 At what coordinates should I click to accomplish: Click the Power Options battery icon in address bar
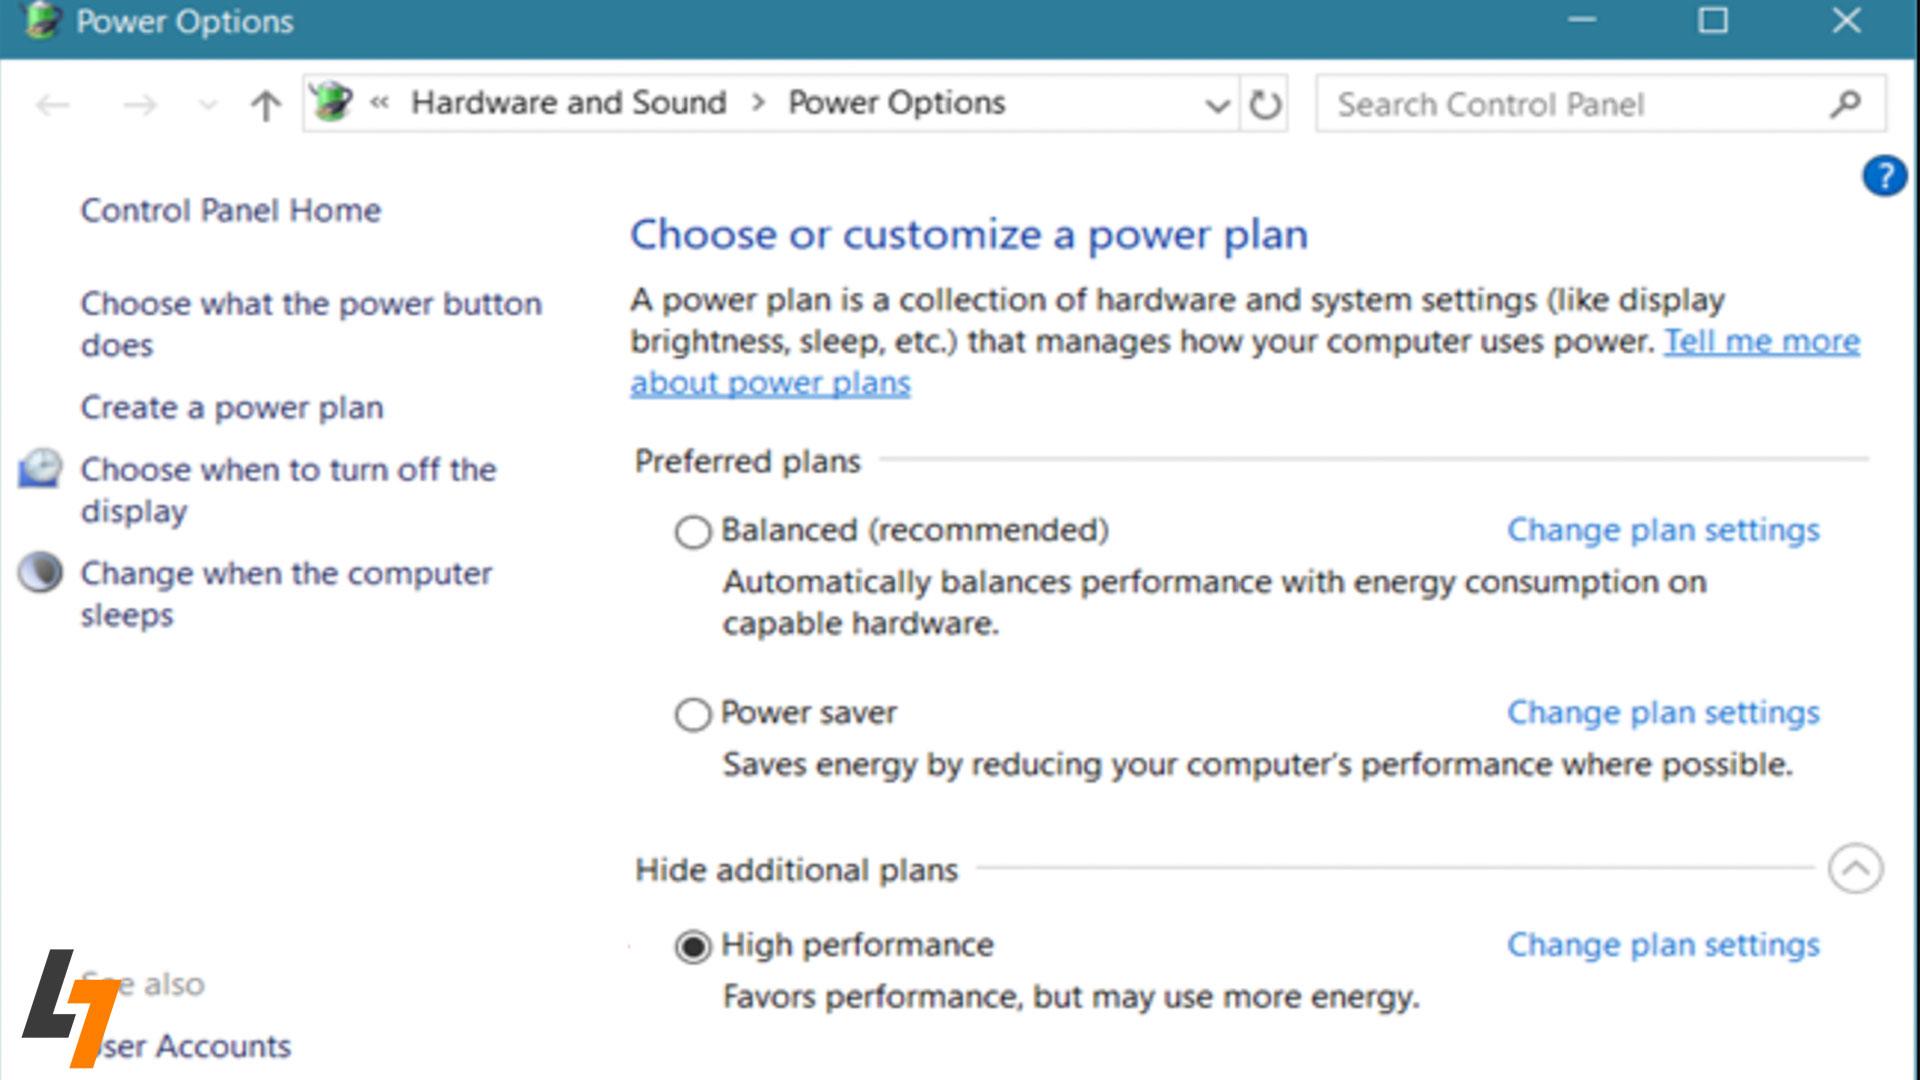coord(331,102)
